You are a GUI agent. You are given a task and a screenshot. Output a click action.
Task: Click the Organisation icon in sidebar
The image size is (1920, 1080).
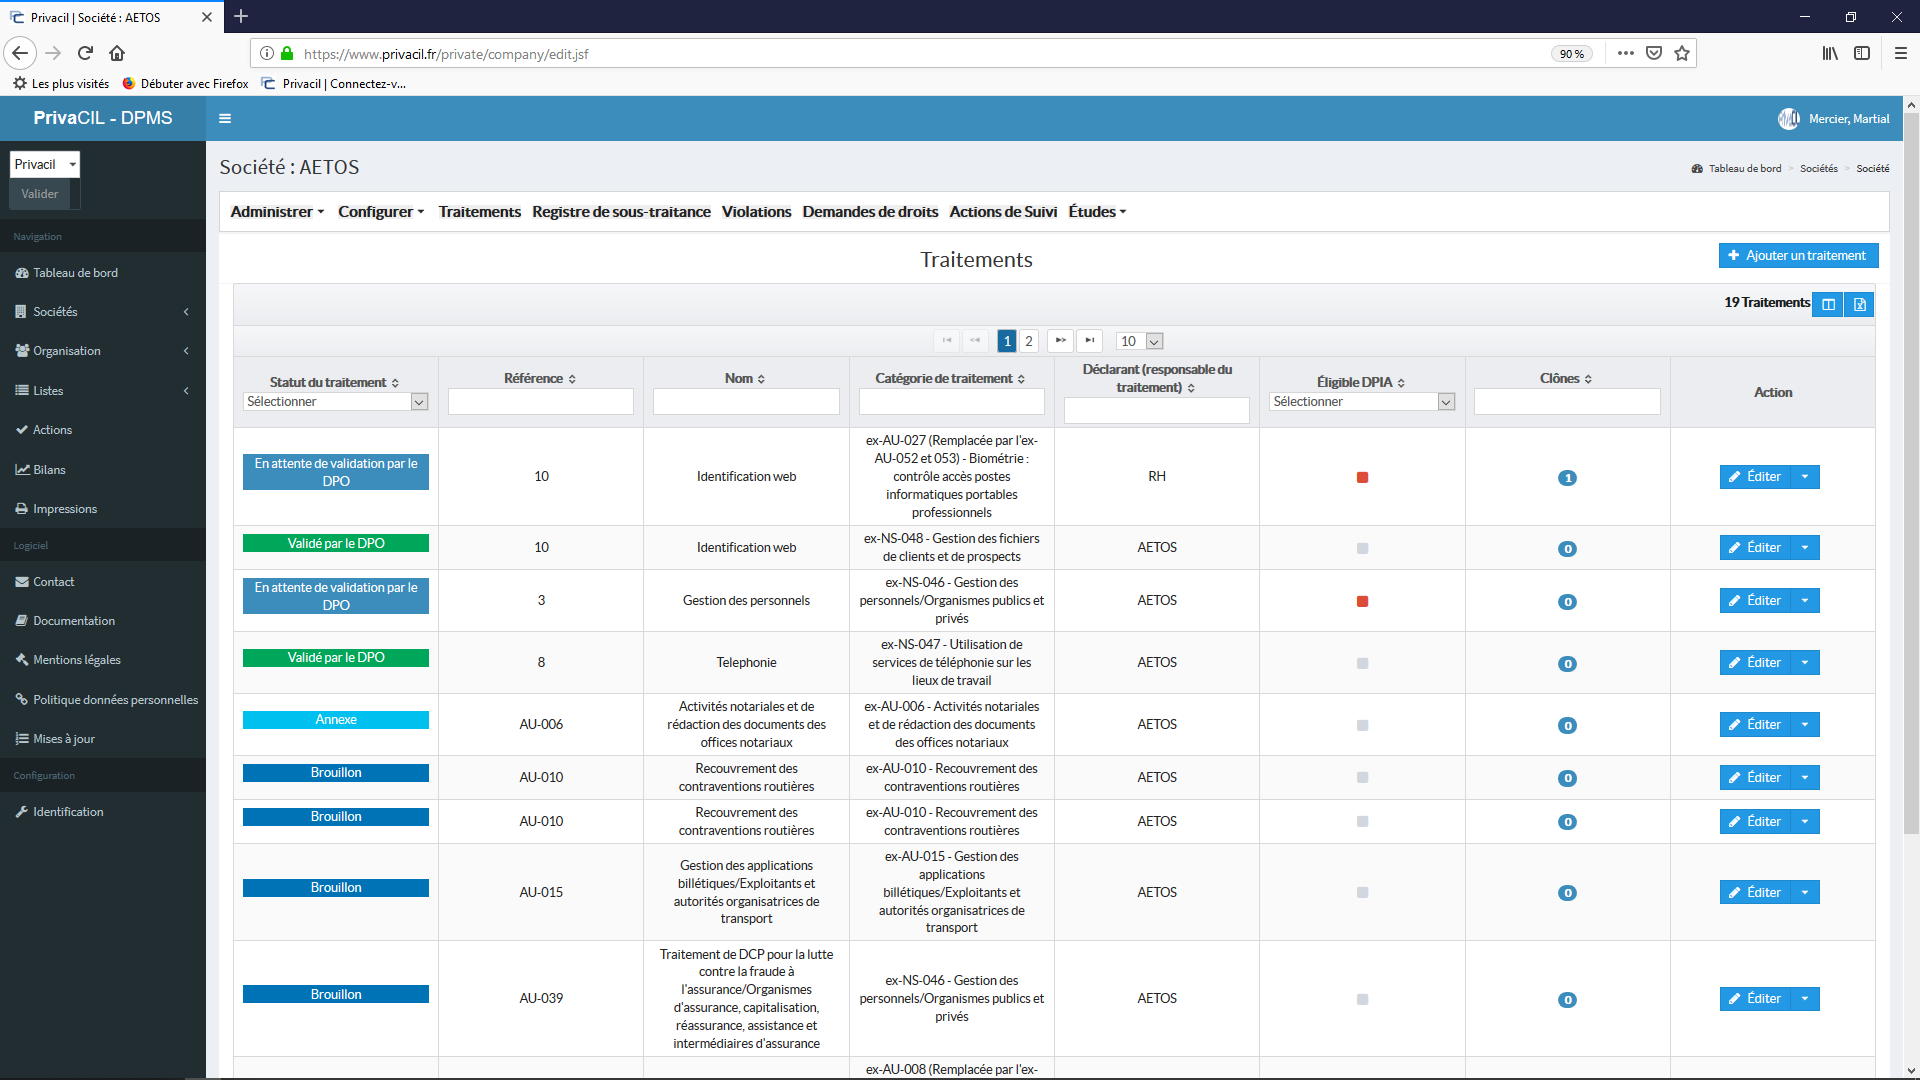pos(22,348)
